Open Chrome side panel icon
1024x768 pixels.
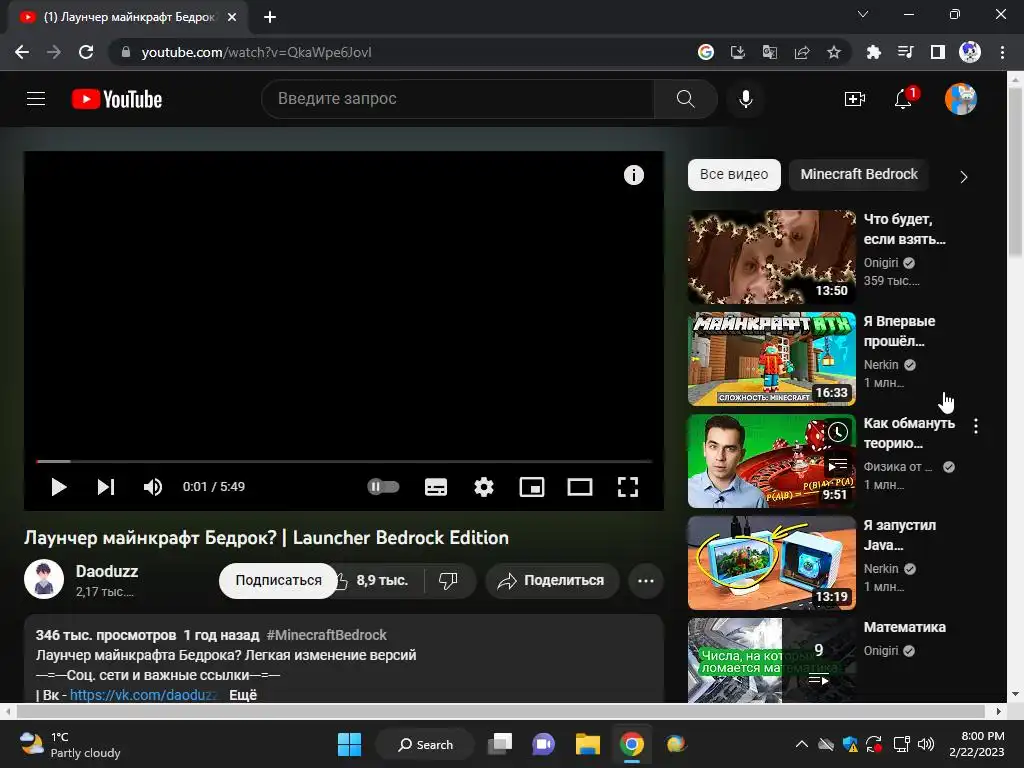pos(938,52)
